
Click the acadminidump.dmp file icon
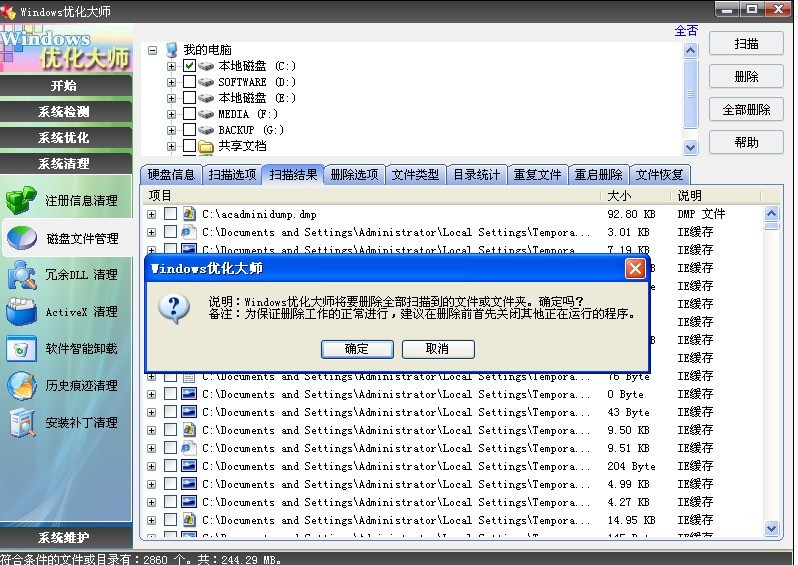click(189, 214)
